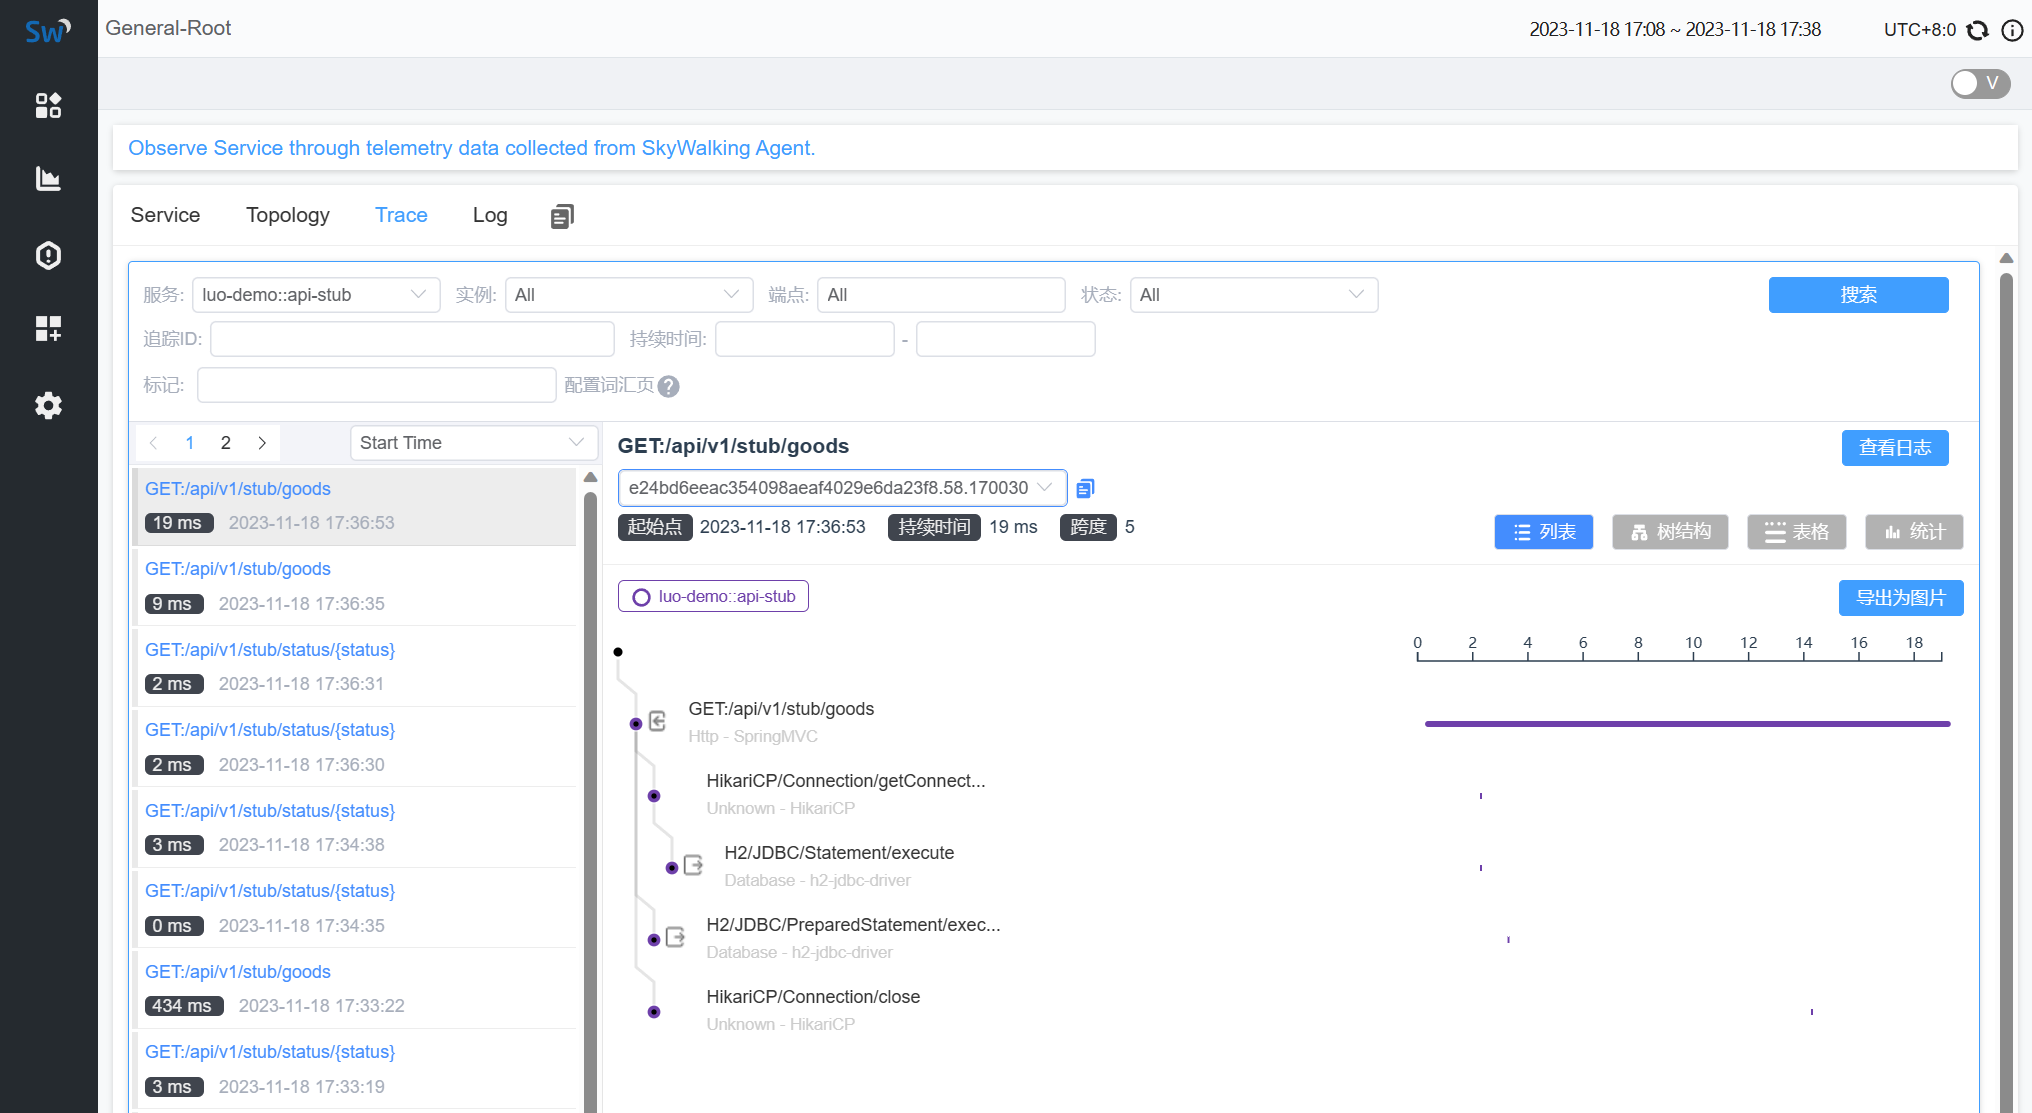Copy the trace ID with copy icon

coord(1085,488)
